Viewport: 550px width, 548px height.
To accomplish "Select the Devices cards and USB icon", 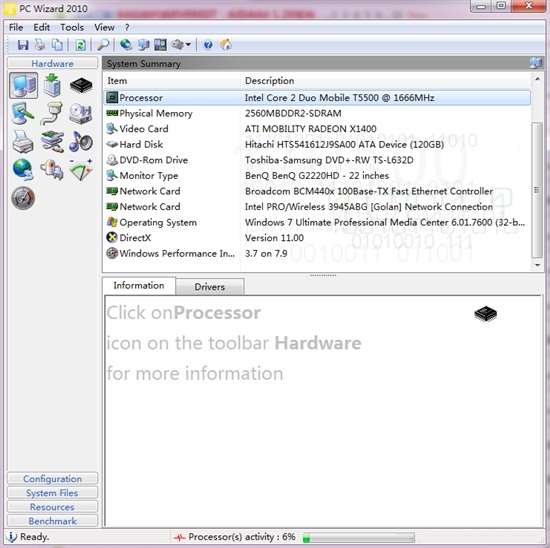I will click(52, 142).
